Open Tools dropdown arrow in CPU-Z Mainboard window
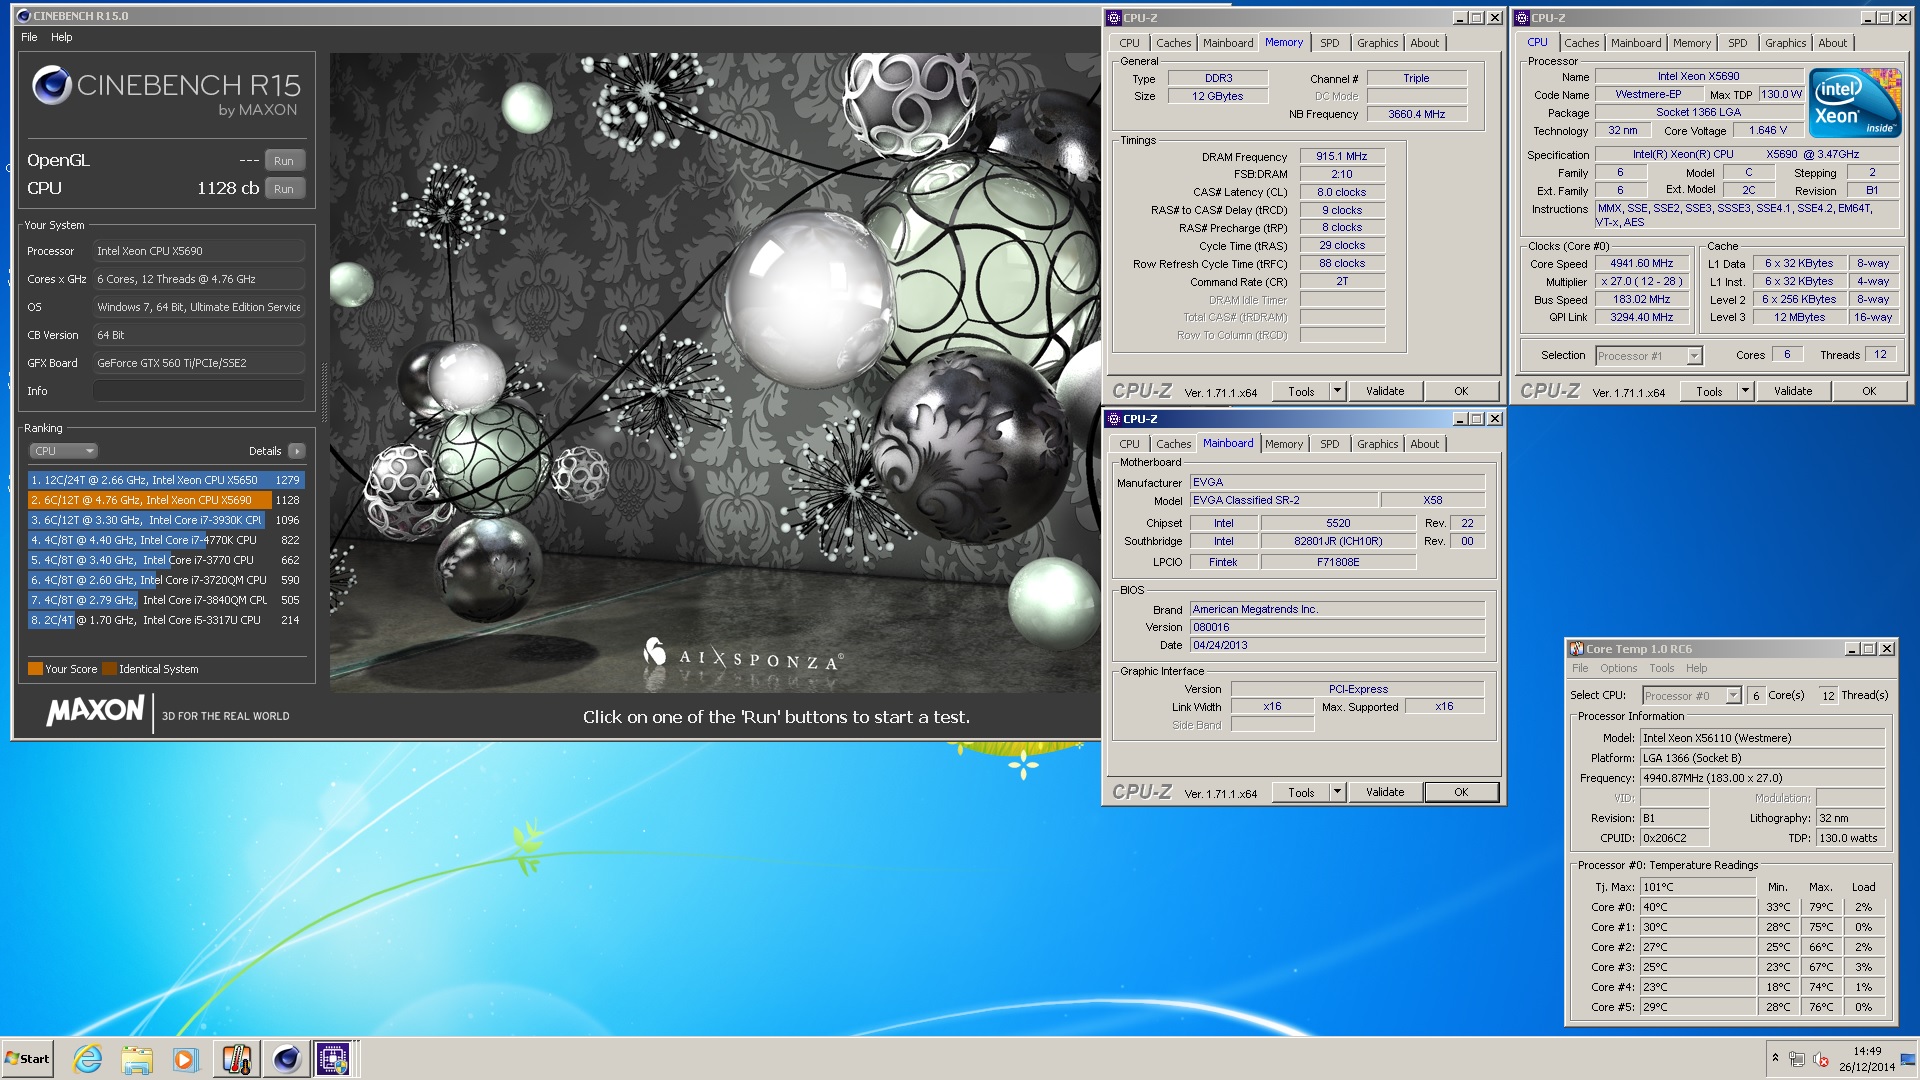The height and width of the screenshot is (1080, 1920). click(1337, 792)
